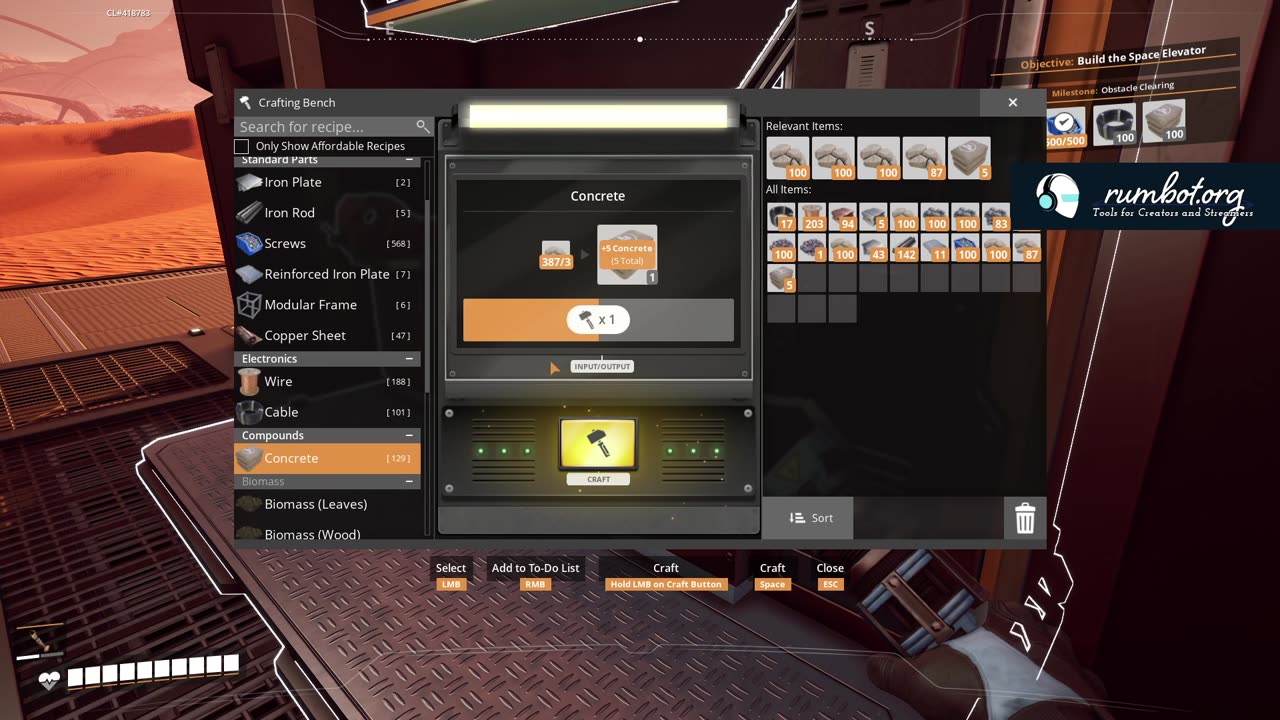The height and width of the screenshot is (720, 1280).
Task: Pick the blue Screws stack of 100
Action: 965,248
